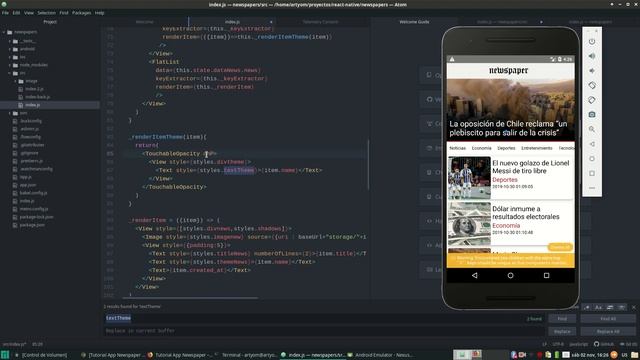Open index-back.js in the tree
This screenshot has width=640, height=360.
coord(38,97)
